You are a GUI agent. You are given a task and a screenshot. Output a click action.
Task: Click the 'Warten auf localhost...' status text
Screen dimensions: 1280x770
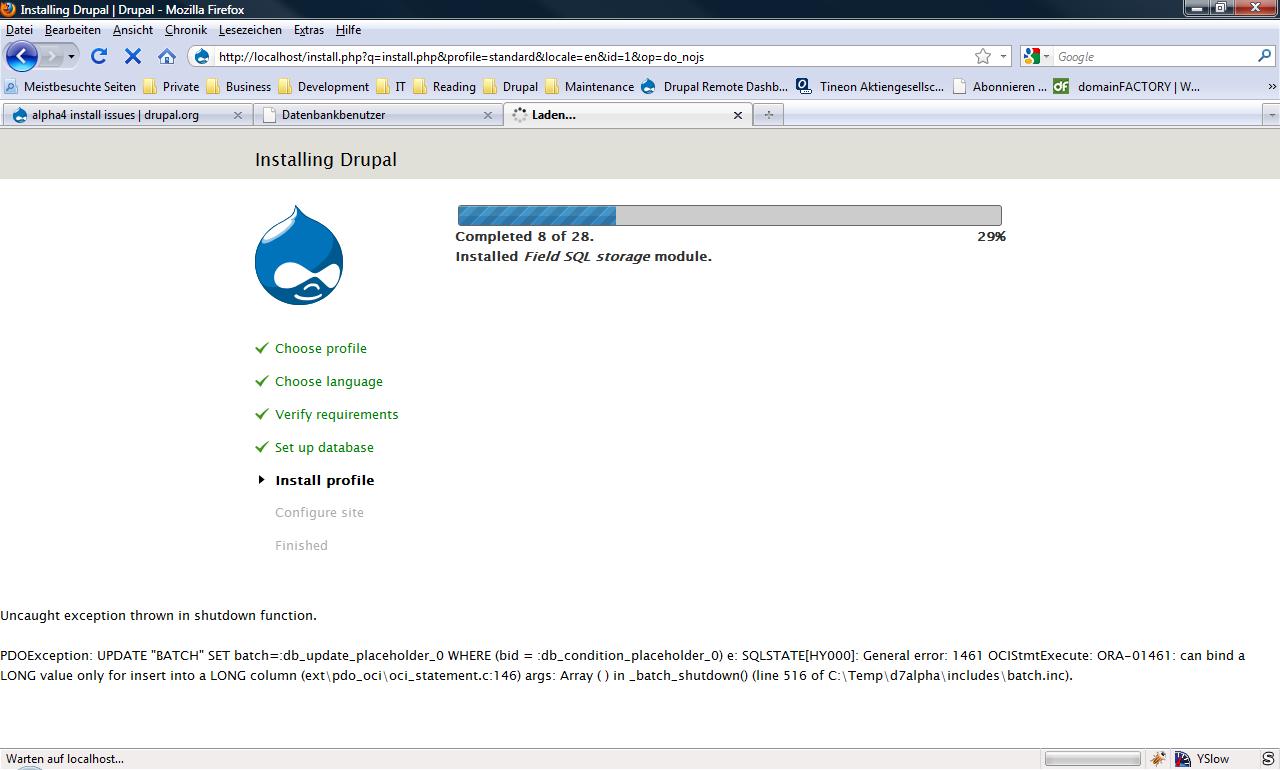pyautogui.click(x=65, y=759)
